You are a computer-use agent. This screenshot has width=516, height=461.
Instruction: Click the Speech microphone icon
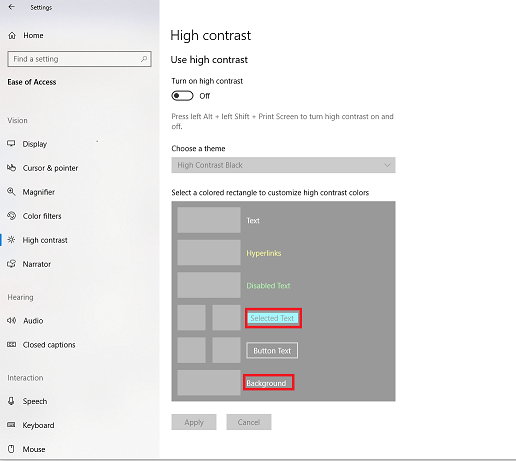point(11,401)
